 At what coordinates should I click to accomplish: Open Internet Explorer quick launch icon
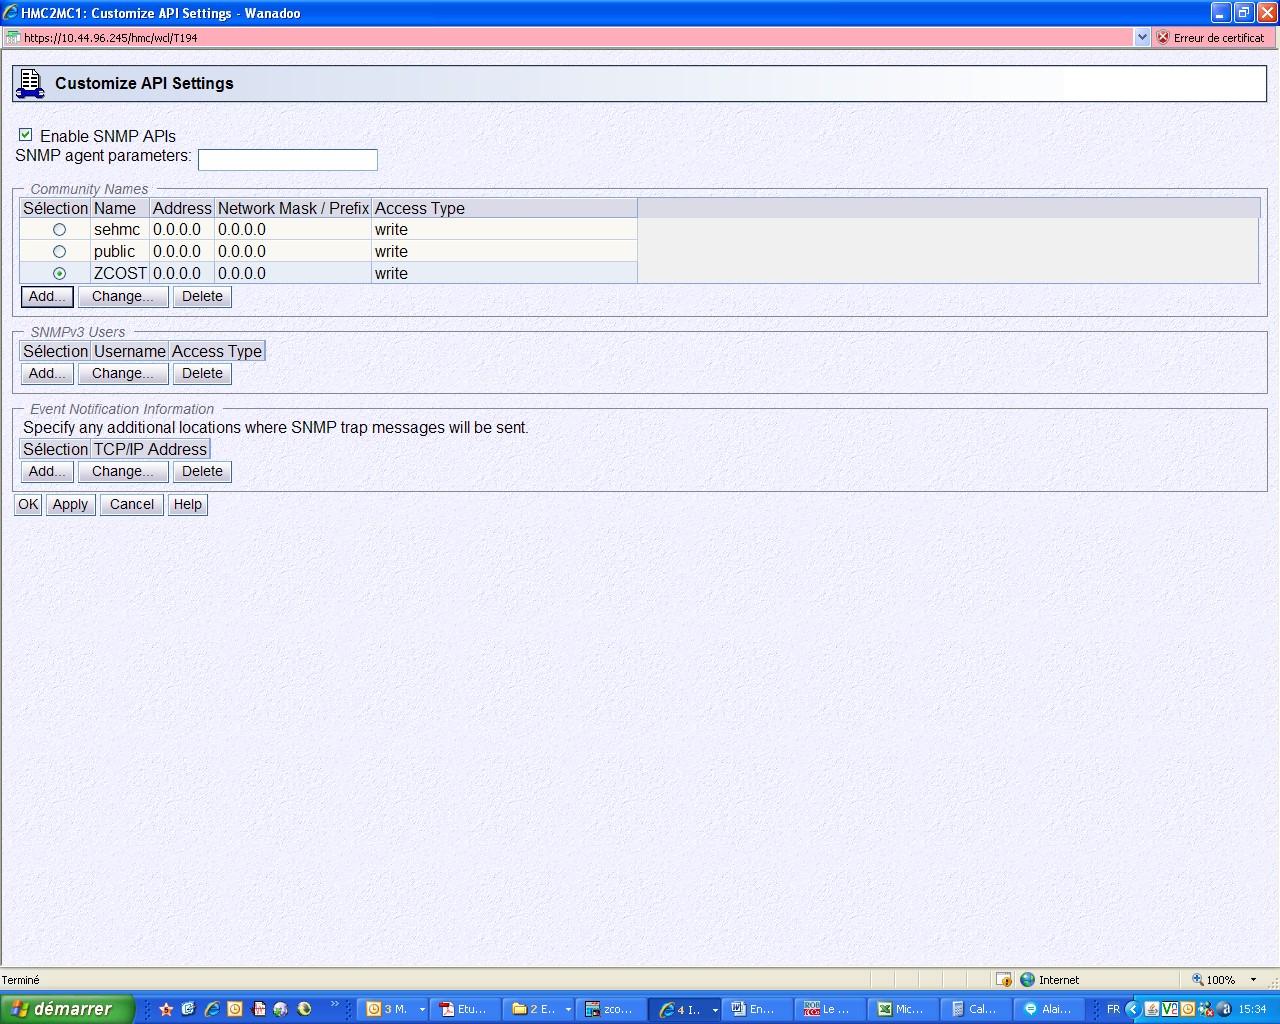pyautogui.click(x=212, y=1009)
